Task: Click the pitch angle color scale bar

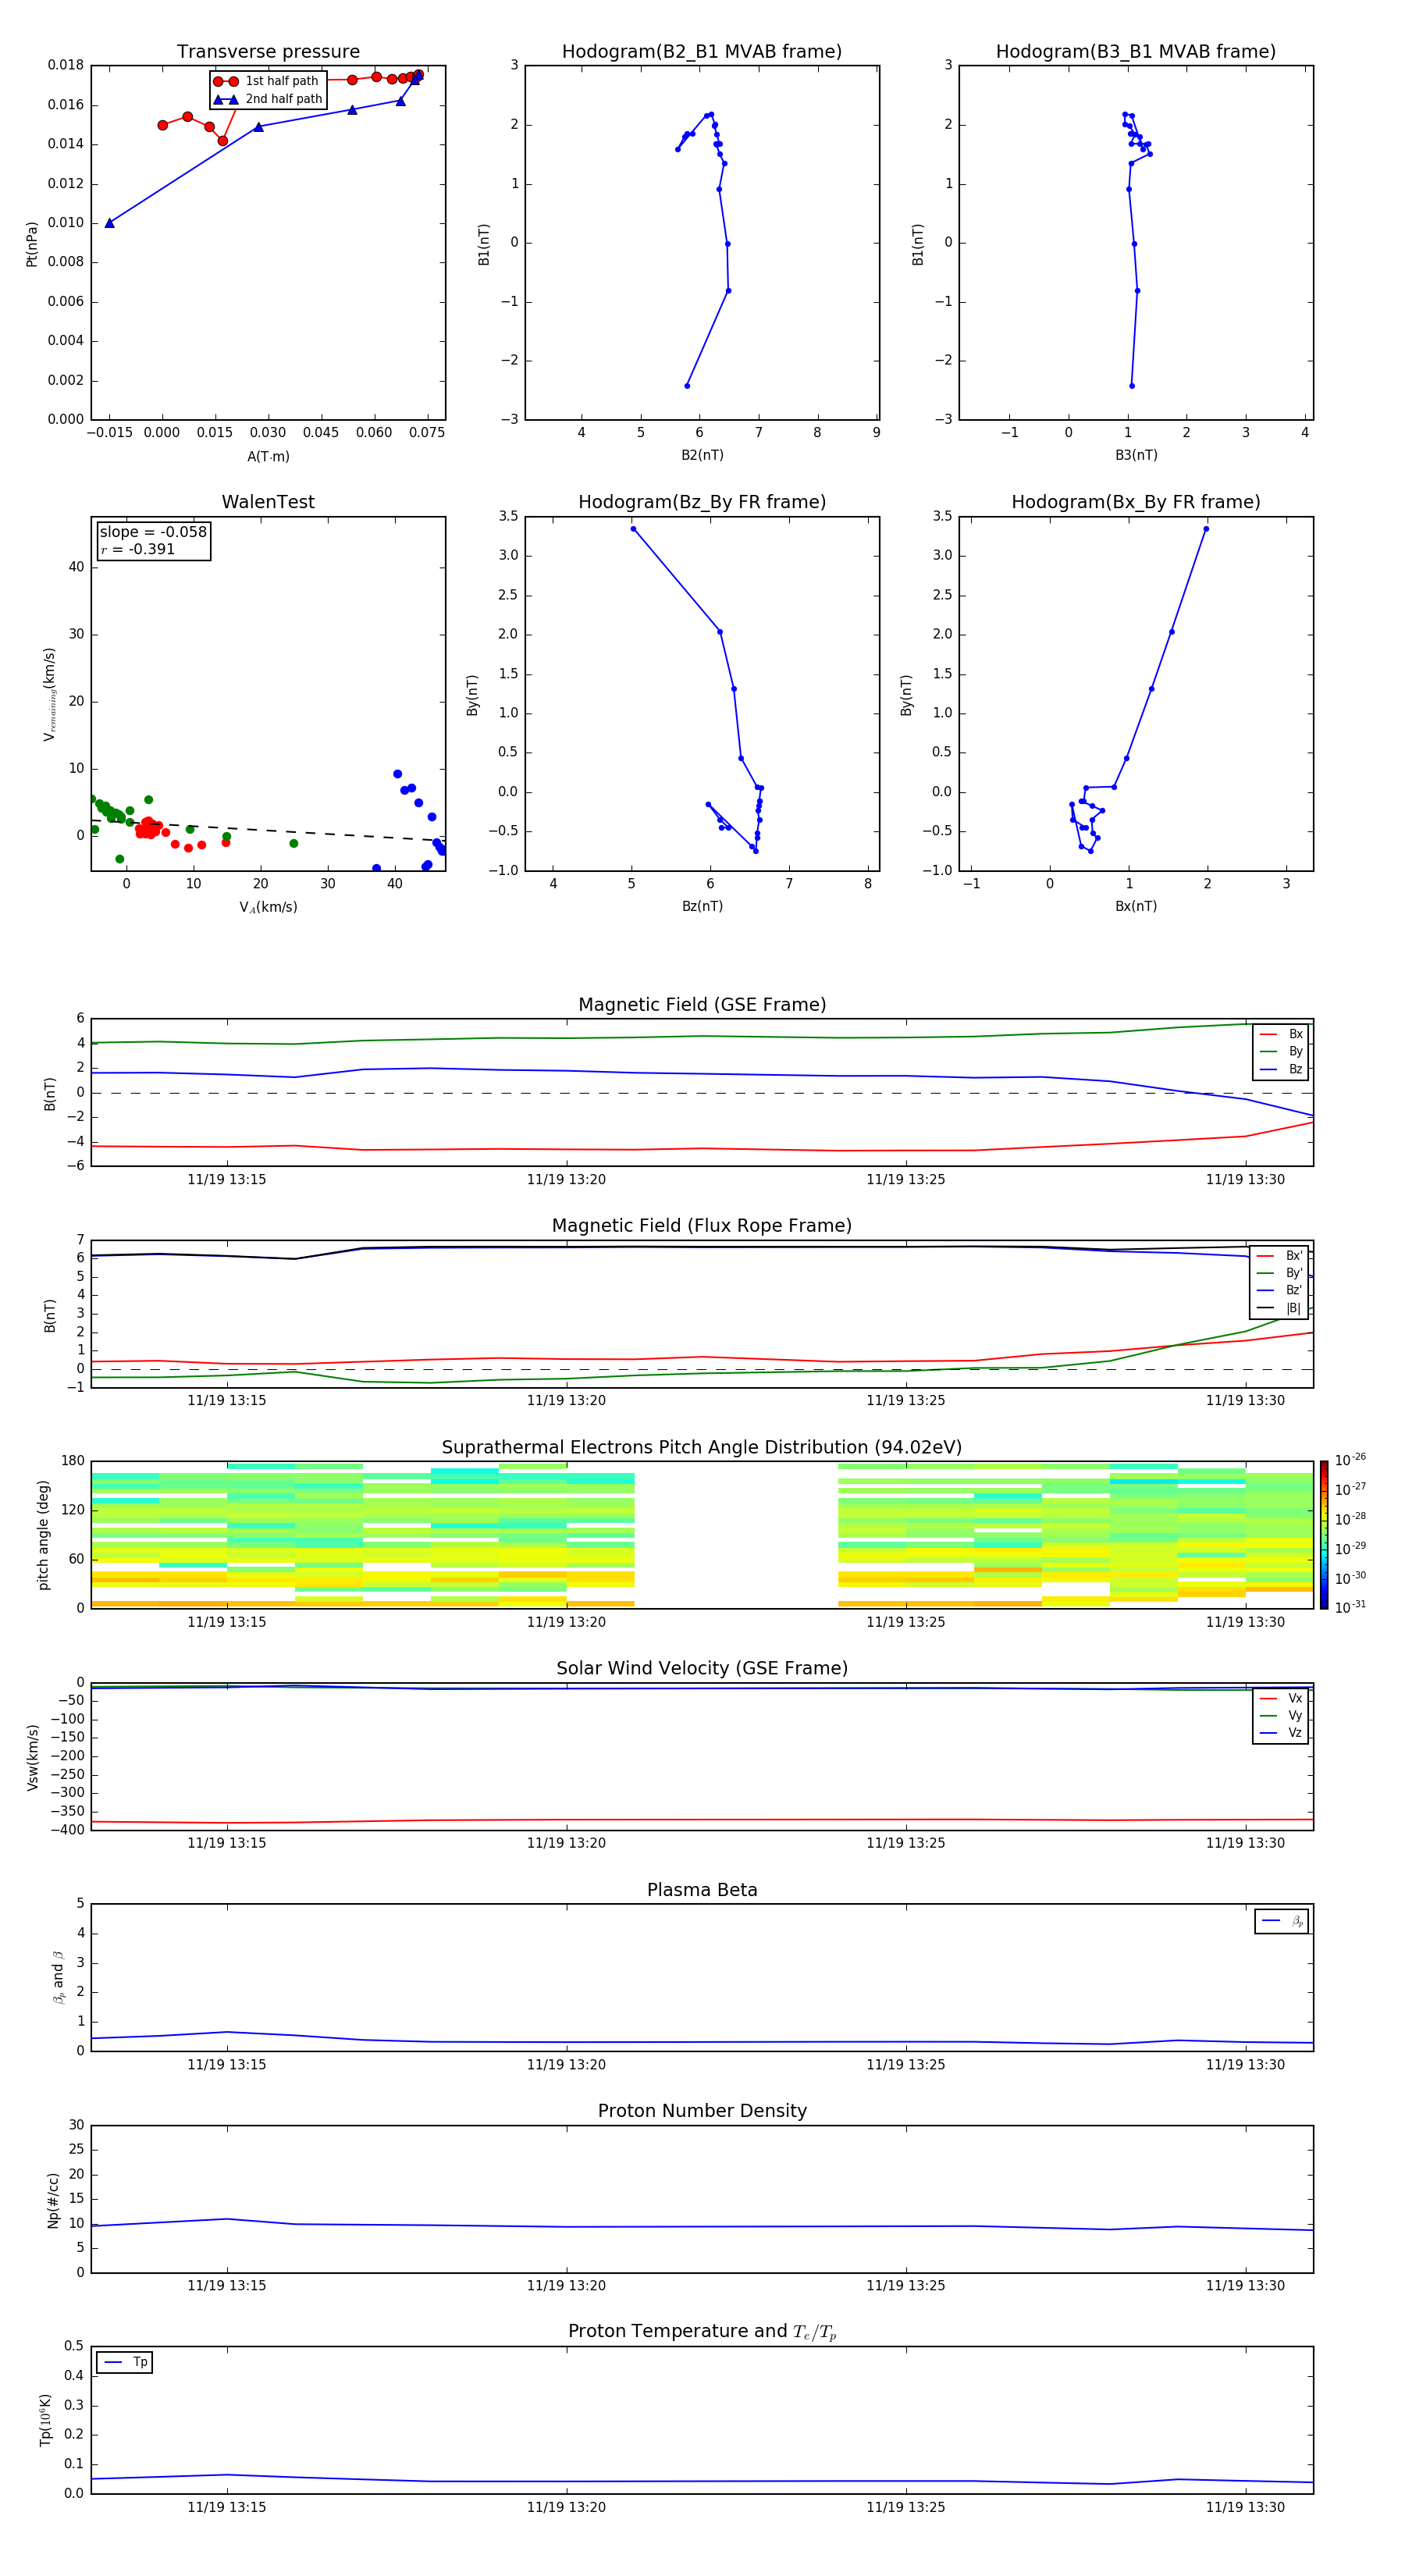Action: (x=1323, y=1535)
